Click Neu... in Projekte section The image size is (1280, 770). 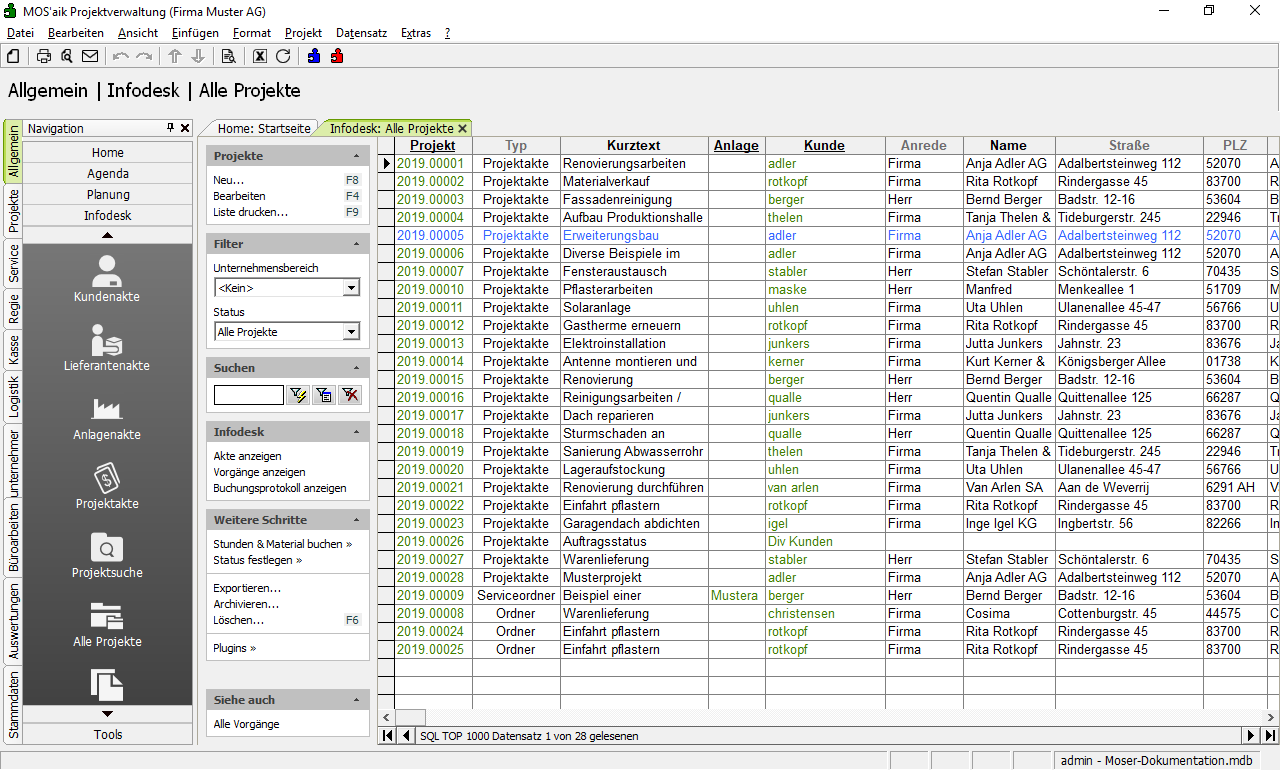[228, 180]
